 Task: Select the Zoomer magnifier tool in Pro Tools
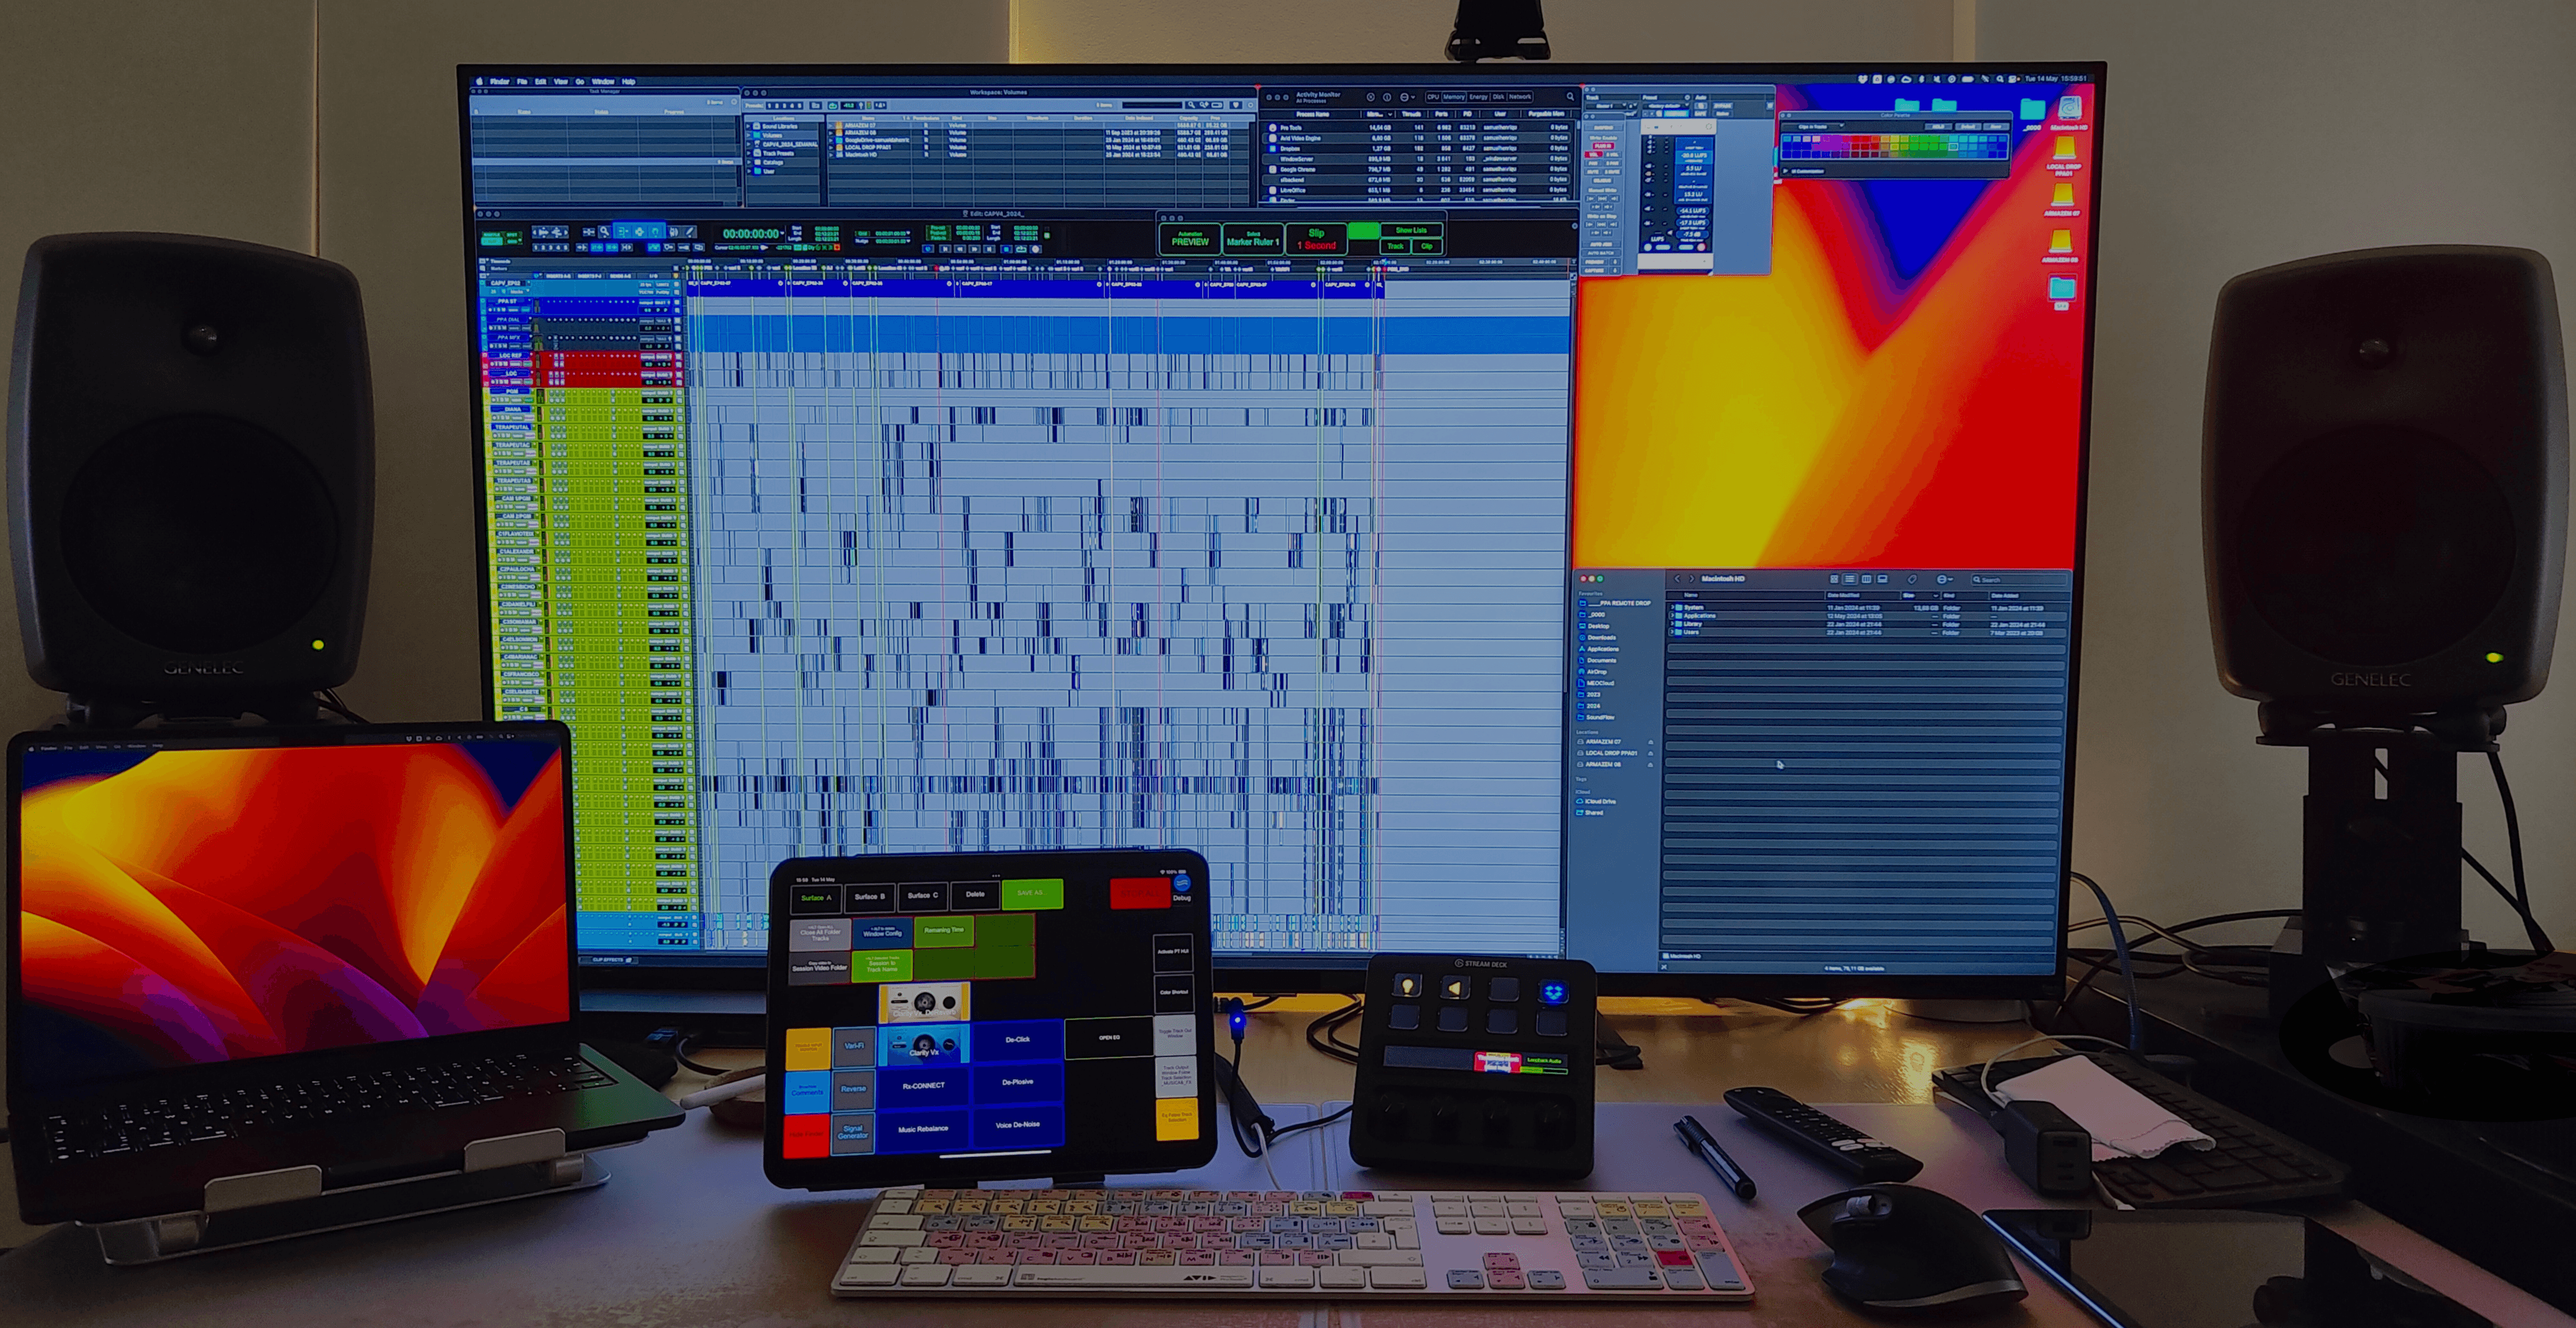click(605, 232)
